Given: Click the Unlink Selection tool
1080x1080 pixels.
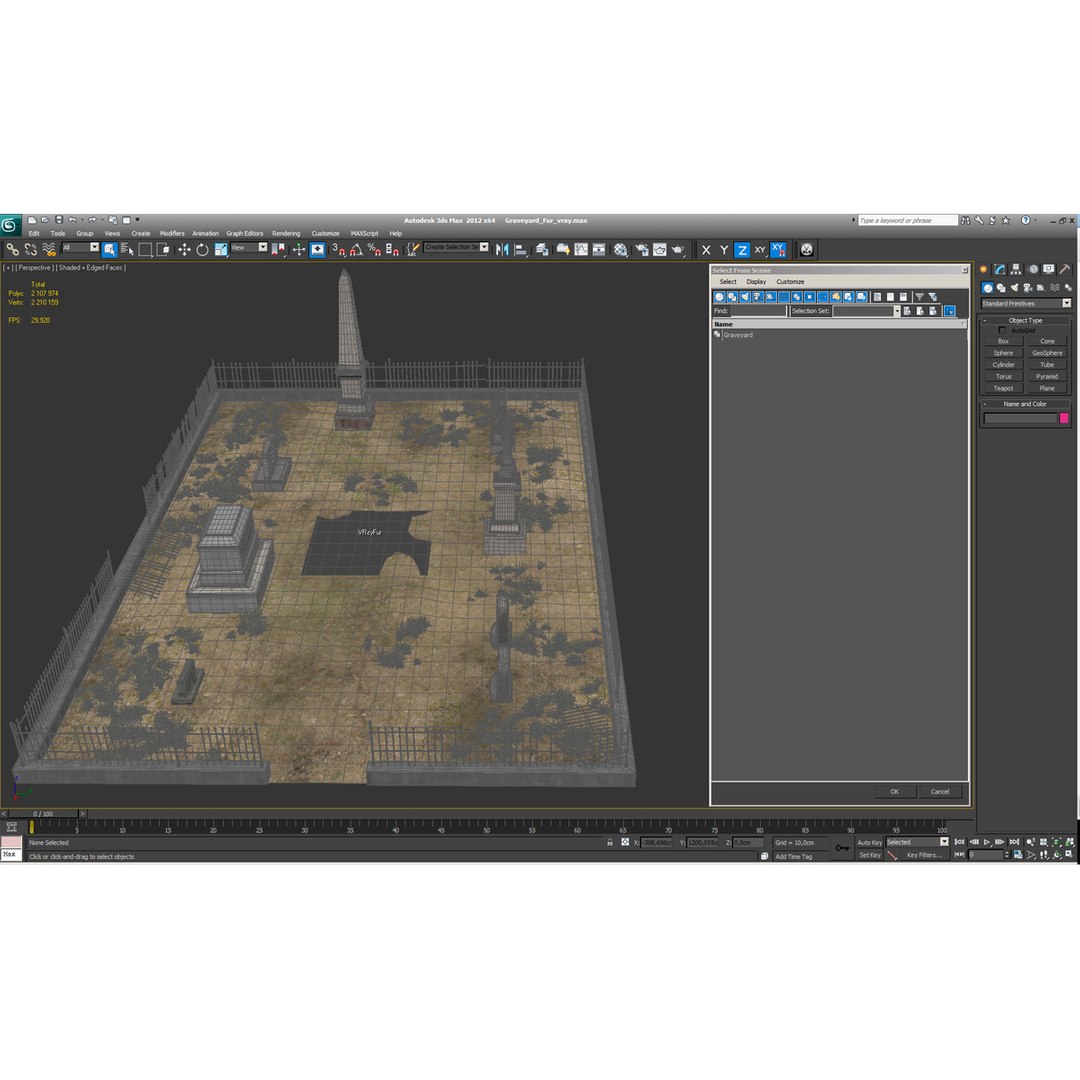Looking at the screenshot, I should [31, 249].
